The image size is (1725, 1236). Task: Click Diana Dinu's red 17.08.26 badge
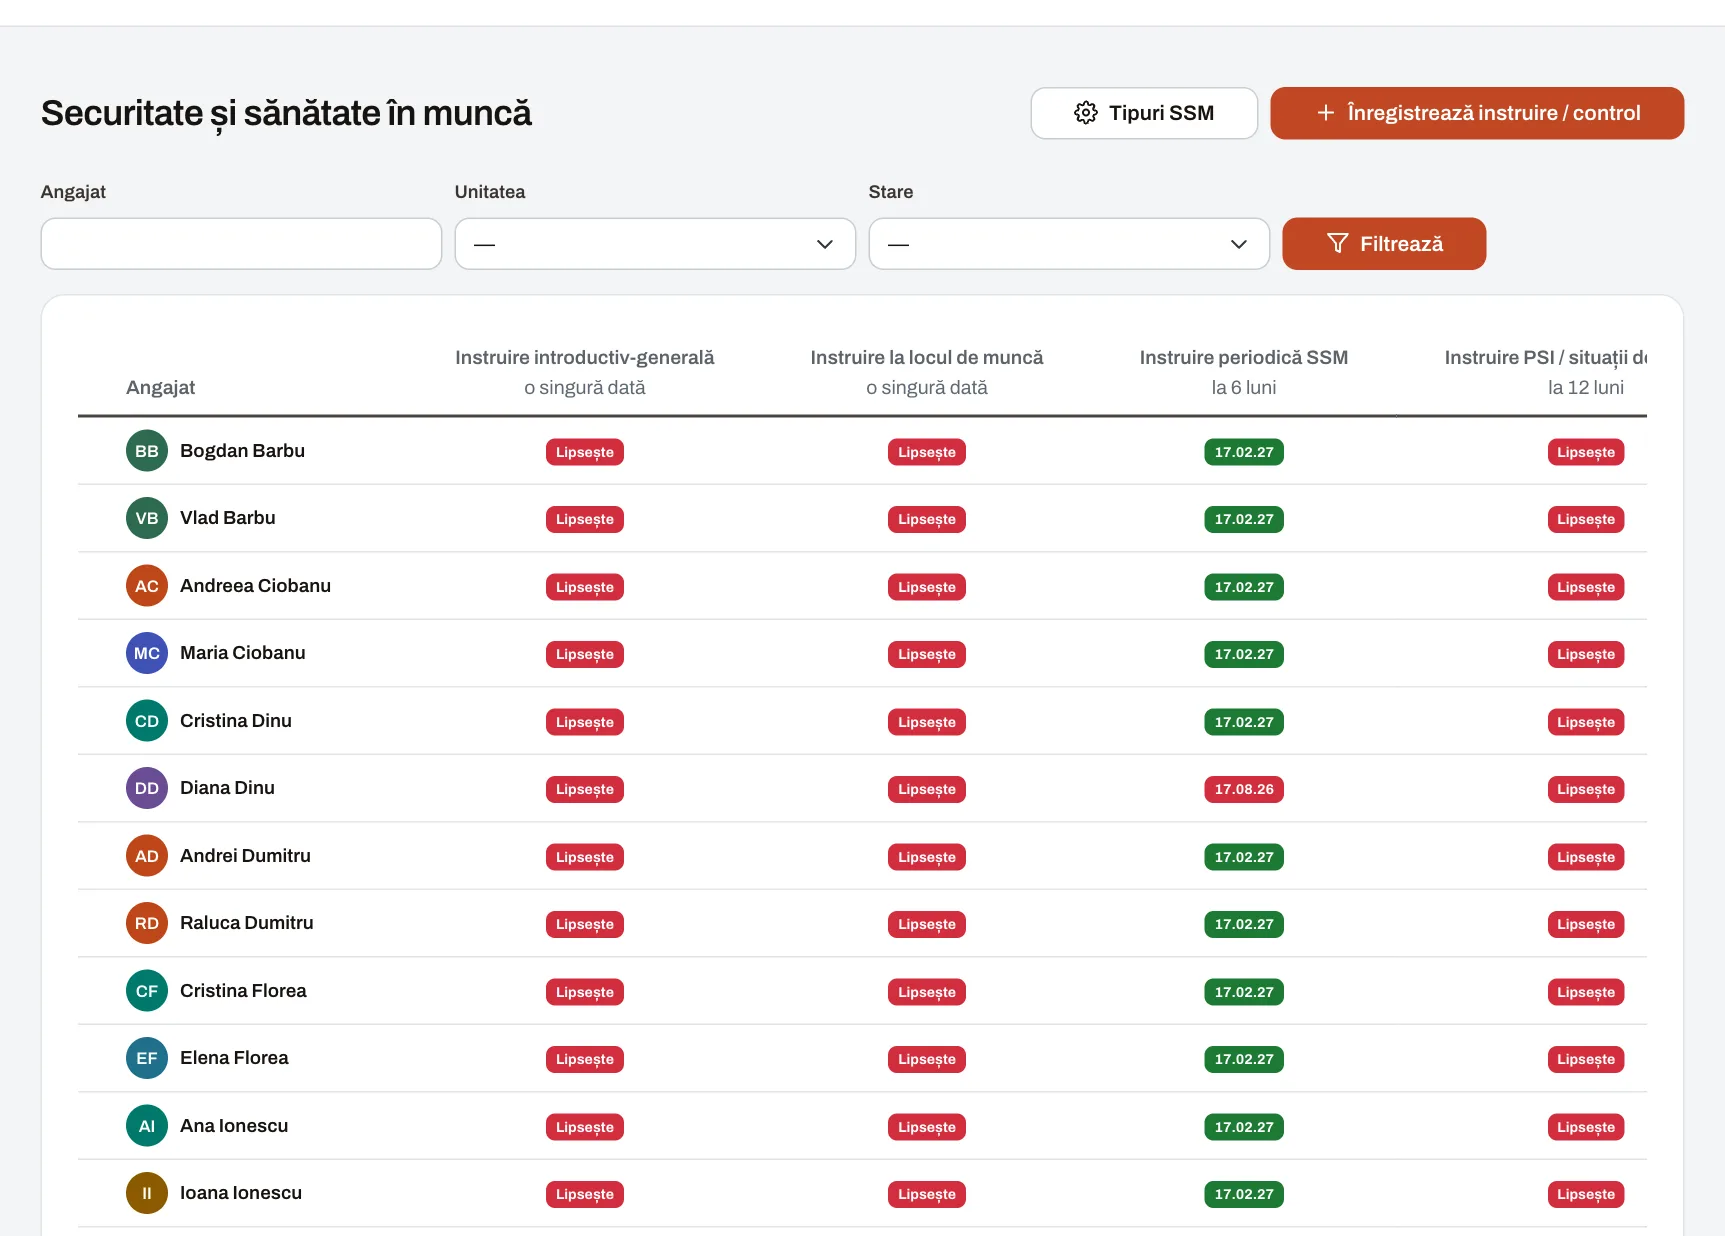pyautogui.click(x=1244, y=789)
